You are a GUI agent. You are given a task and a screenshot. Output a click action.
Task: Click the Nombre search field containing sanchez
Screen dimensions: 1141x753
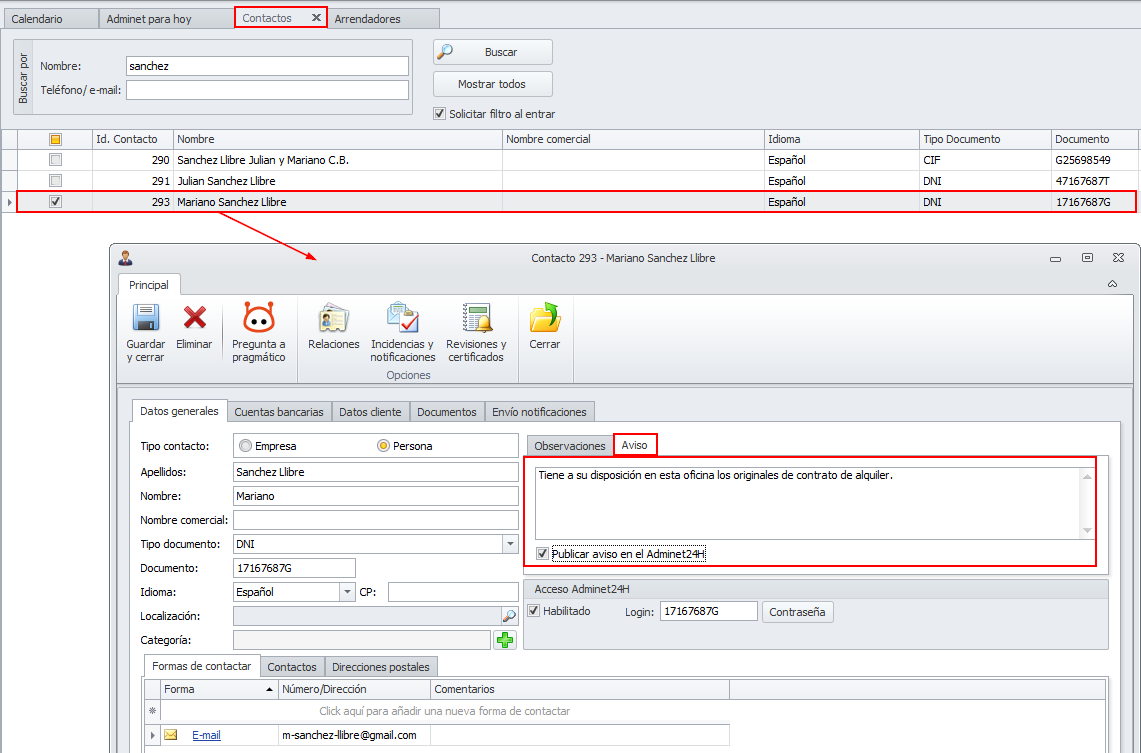(267, 66)
